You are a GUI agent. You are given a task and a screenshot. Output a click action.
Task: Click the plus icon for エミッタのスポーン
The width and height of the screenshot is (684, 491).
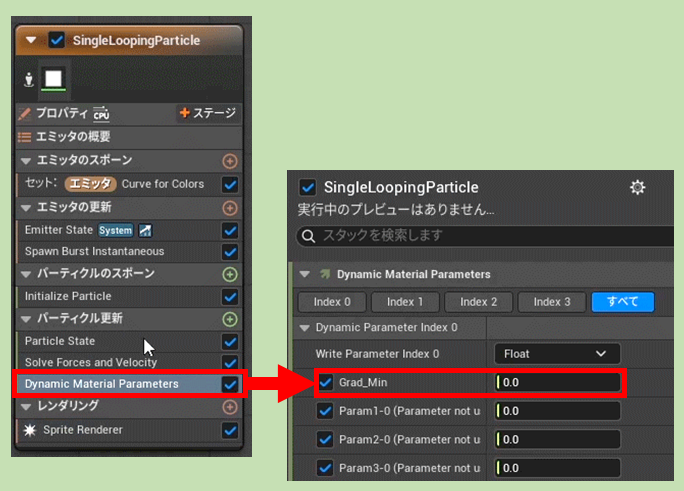(x=230, y=161)
